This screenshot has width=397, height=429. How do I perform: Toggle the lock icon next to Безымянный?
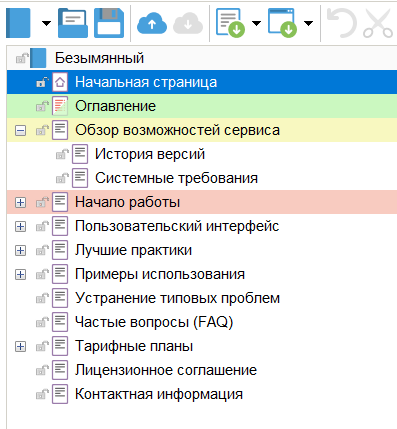[x=22, y=58]
